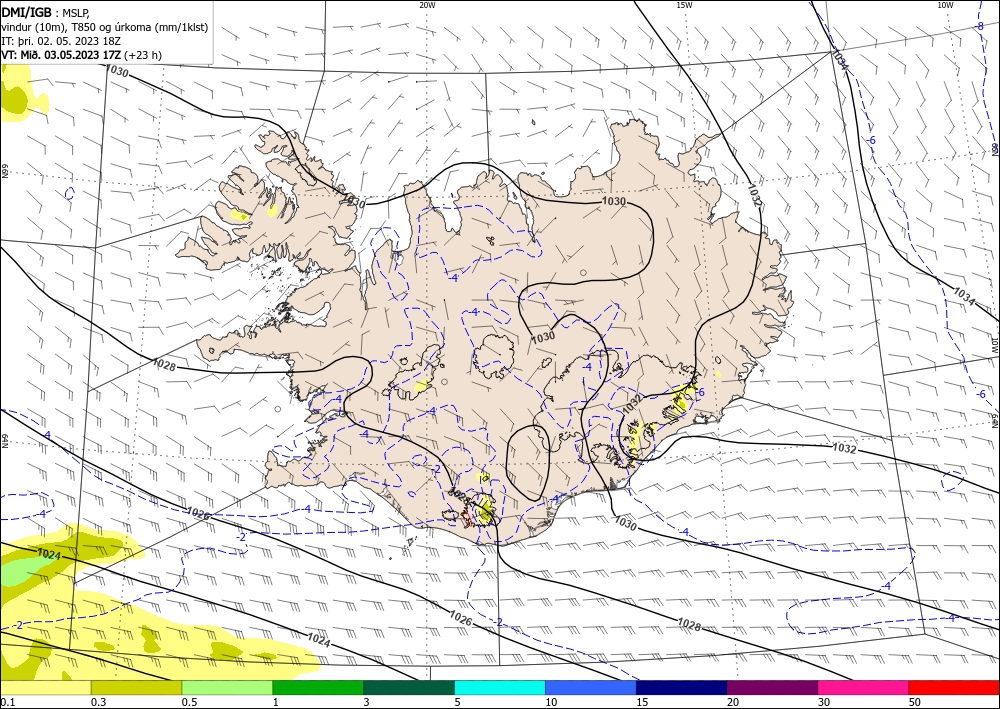This screenshot has width=1000, height=709.
Task: Click 'VT: Mið. 03.05.2023 17Z' valid time
Action: pyautogui.click(x=61, y=55)
